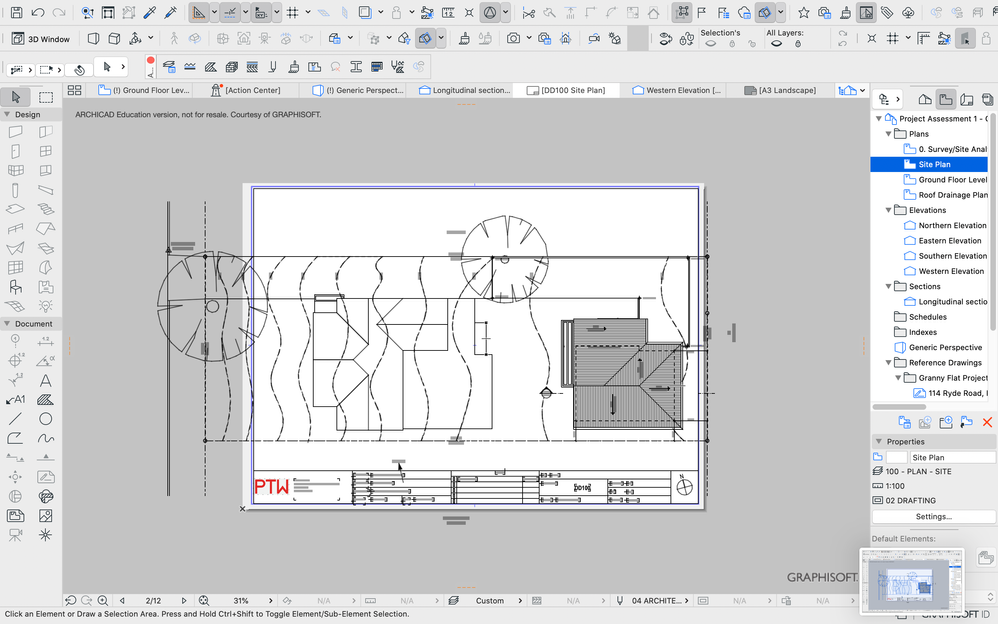Select the Arrow selection tool
This screenshot has height=624, width=998.
[x=17, y=97]
